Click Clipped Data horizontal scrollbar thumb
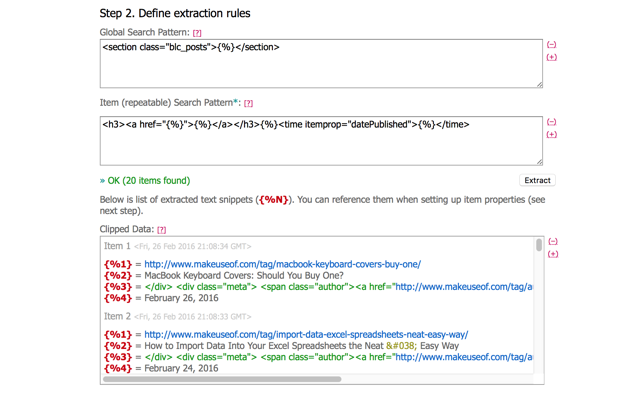This screenshot has height=395, width=640. point(222,379)
